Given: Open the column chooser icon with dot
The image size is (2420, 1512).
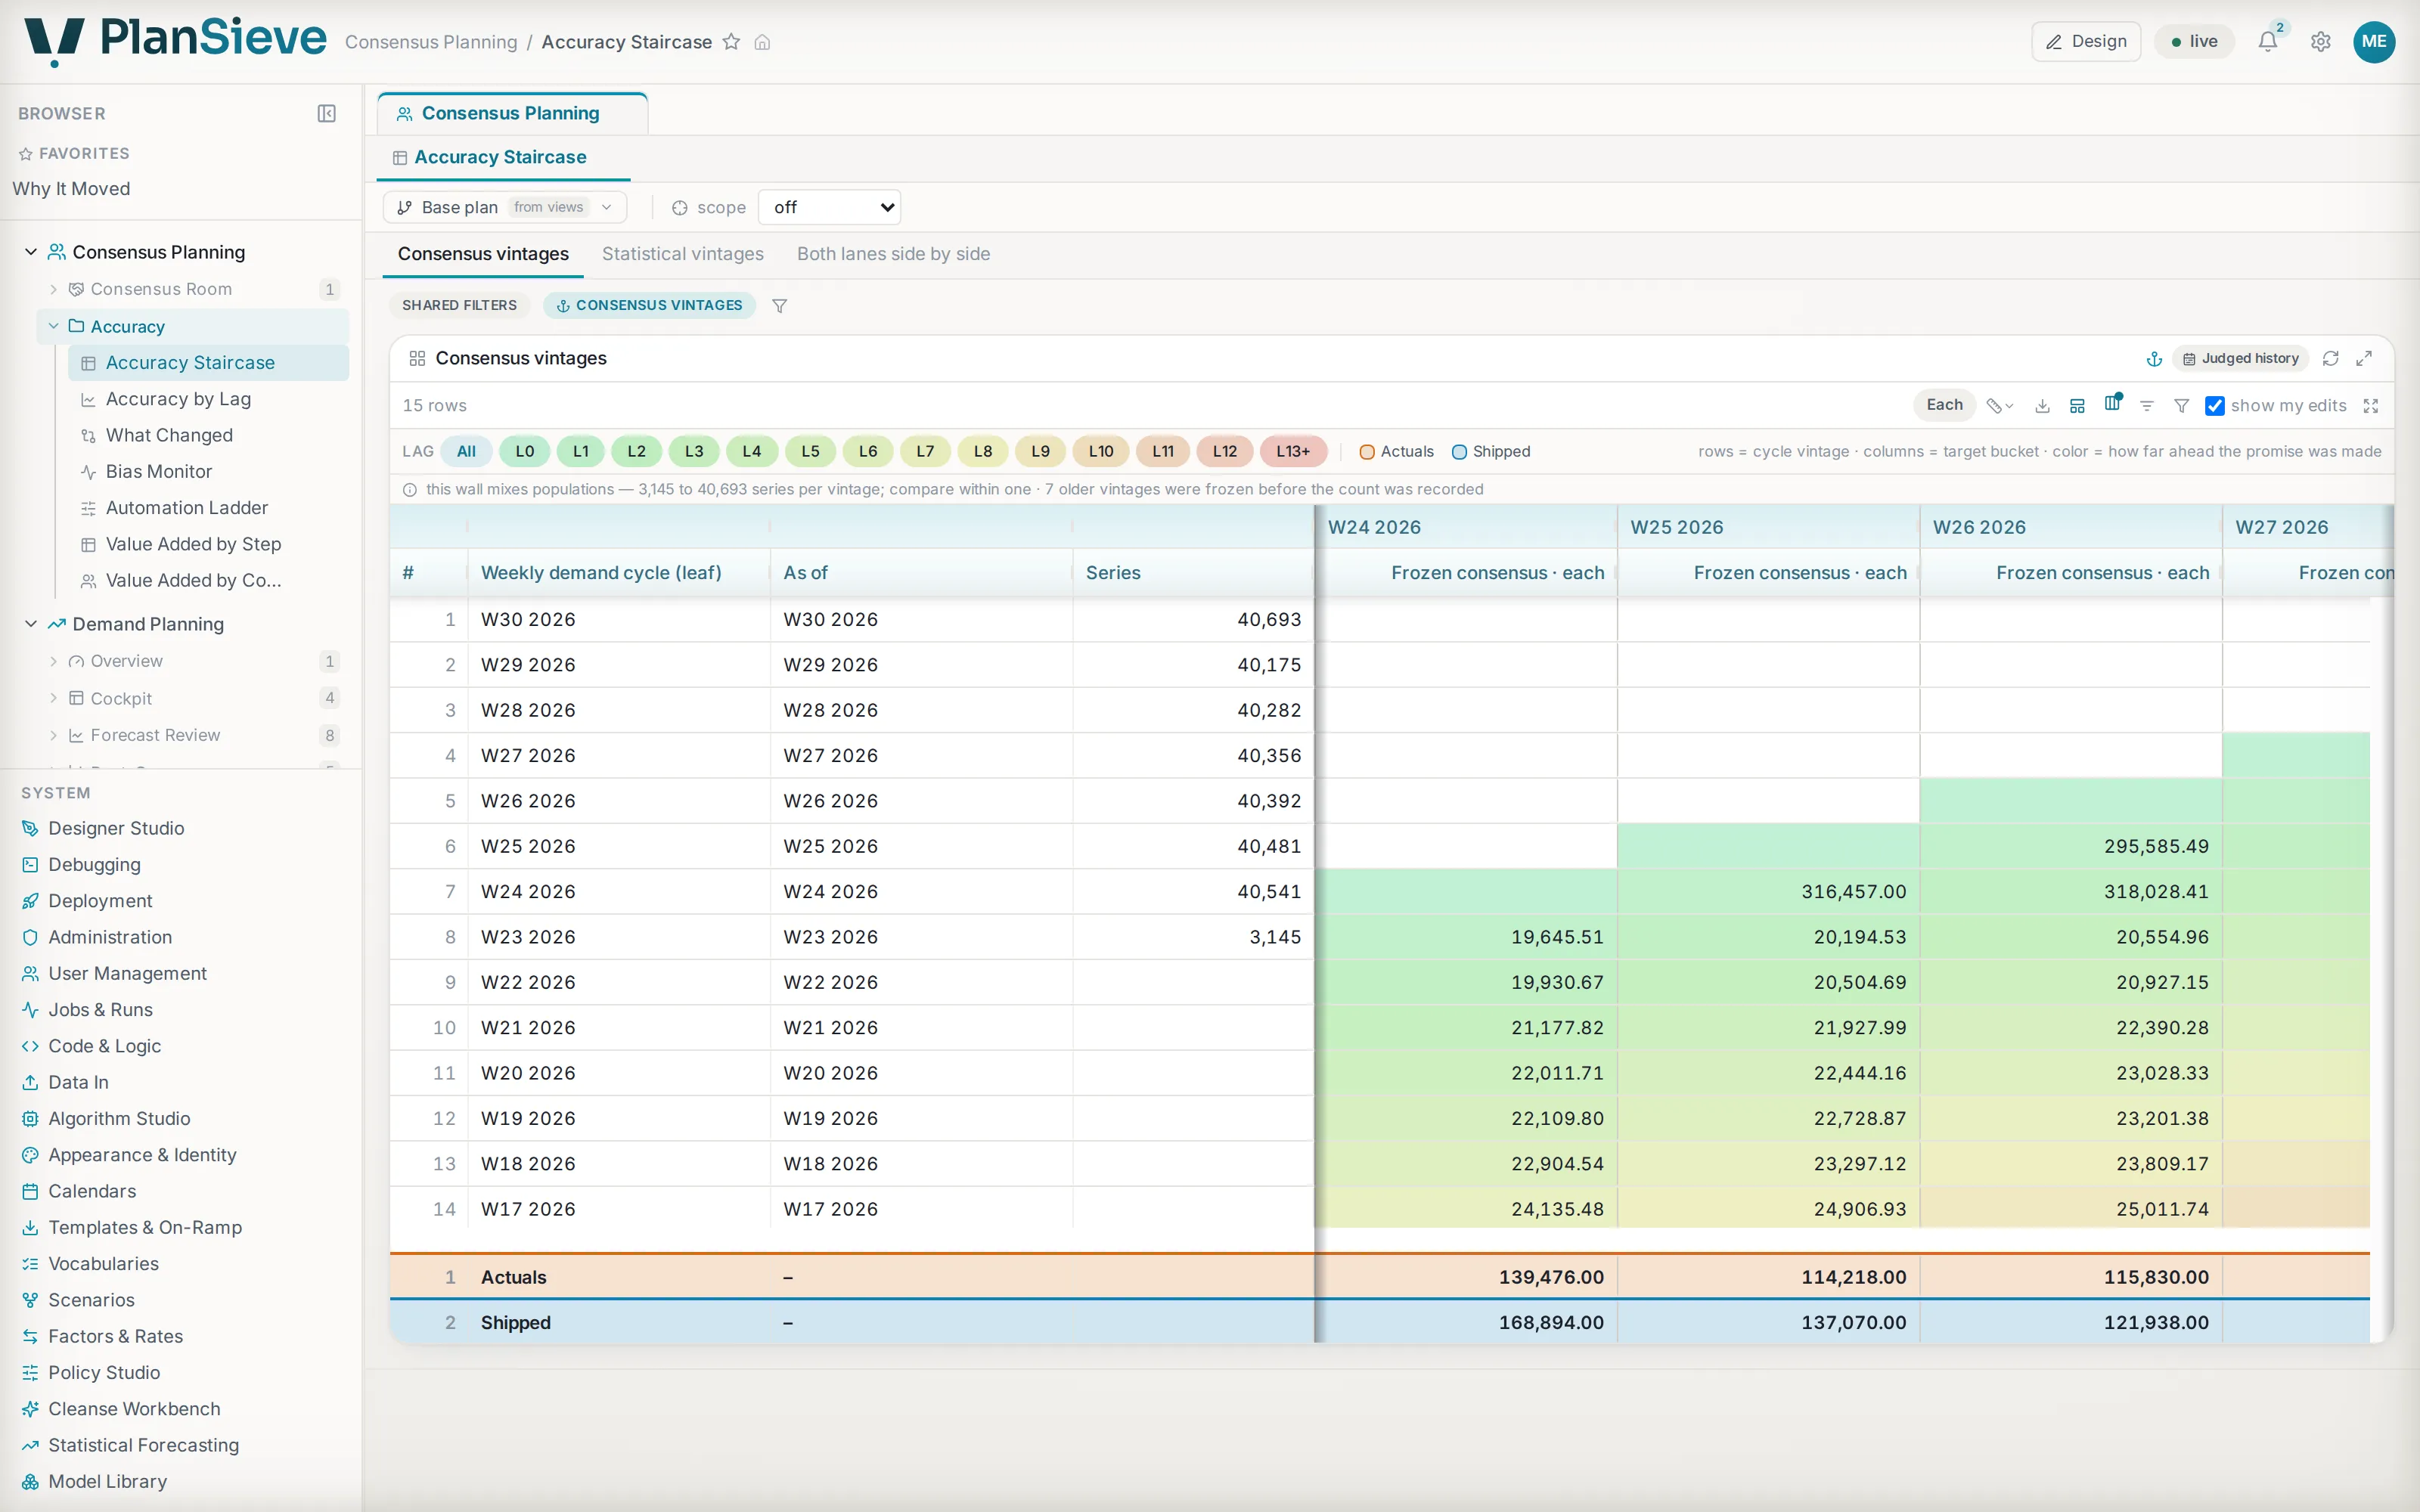Looking at the screenshot, I should point(2112,403).
